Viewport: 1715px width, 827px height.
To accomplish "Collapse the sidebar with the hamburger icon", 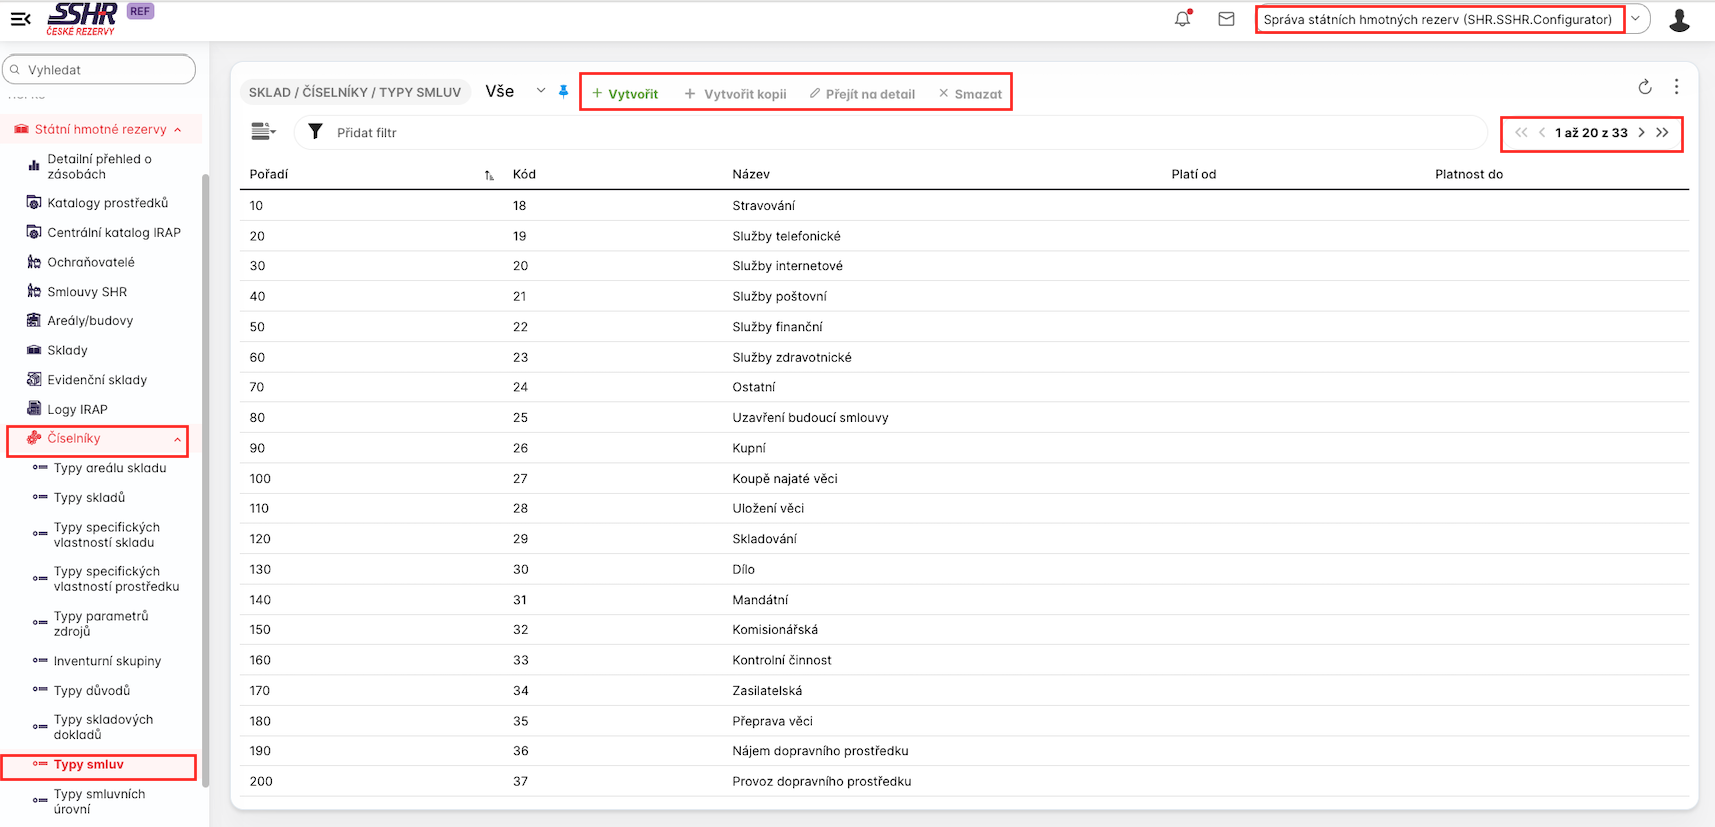I will coord(20,19).
